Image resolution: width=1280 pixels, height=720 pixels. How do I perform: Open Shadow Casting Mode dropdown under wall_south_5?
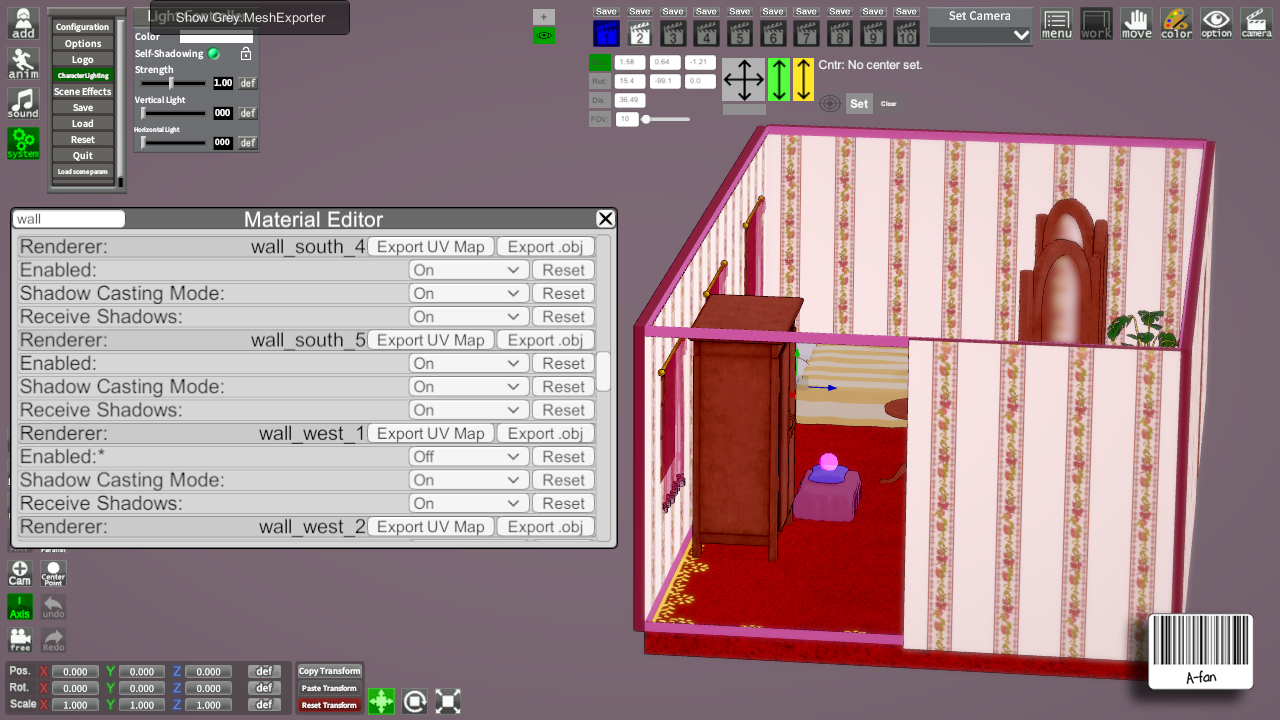(x=469, y=387)
